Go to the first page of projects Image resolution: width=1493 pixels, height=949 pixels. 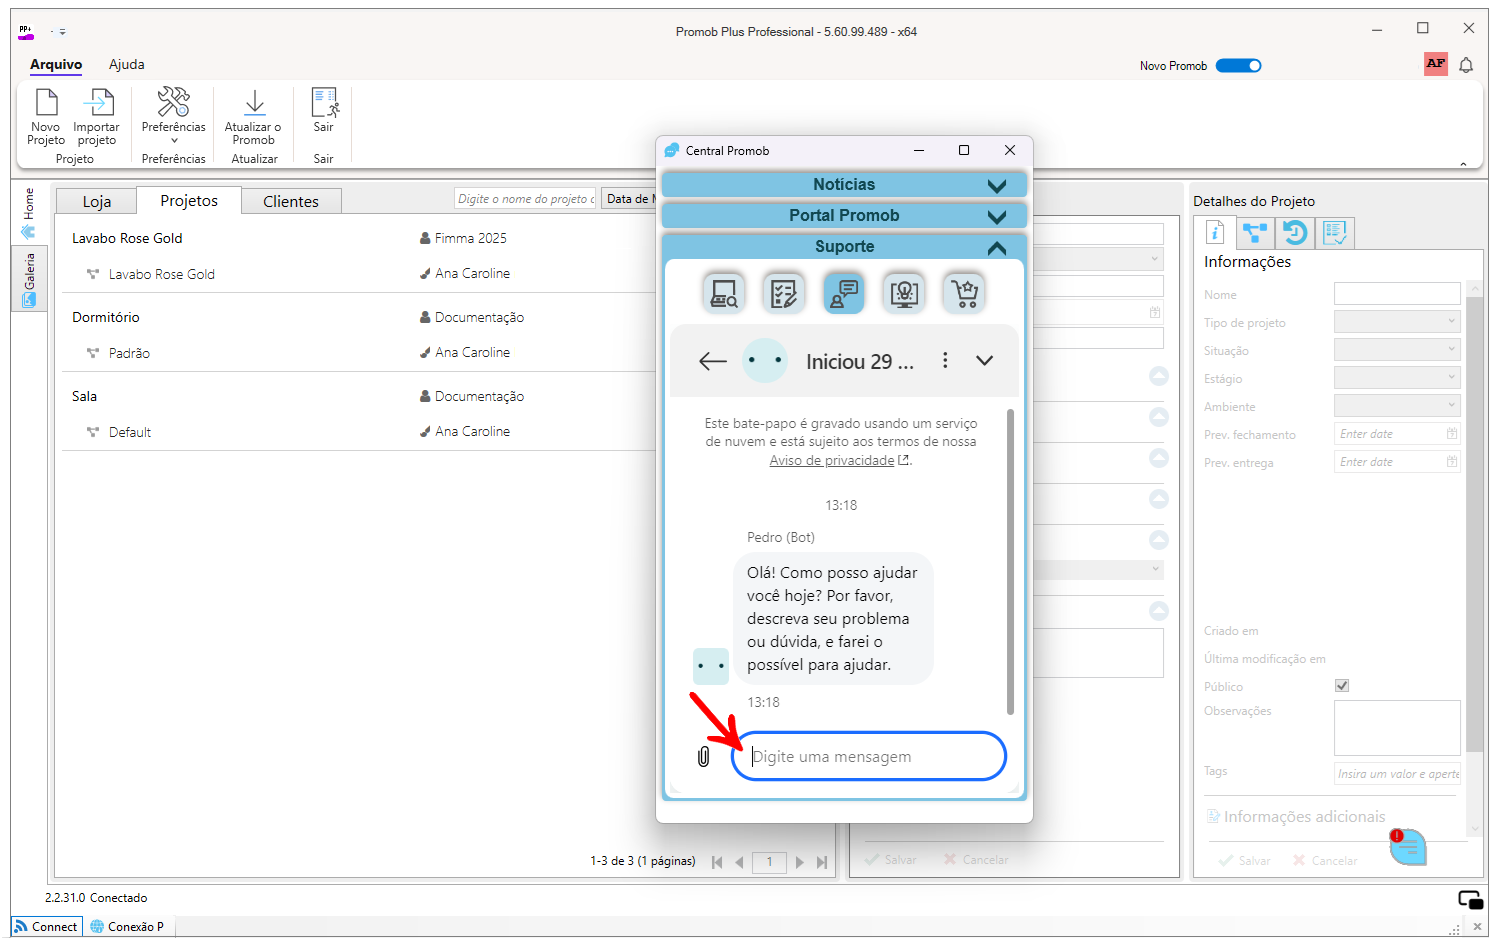click(x=717, y=862)
